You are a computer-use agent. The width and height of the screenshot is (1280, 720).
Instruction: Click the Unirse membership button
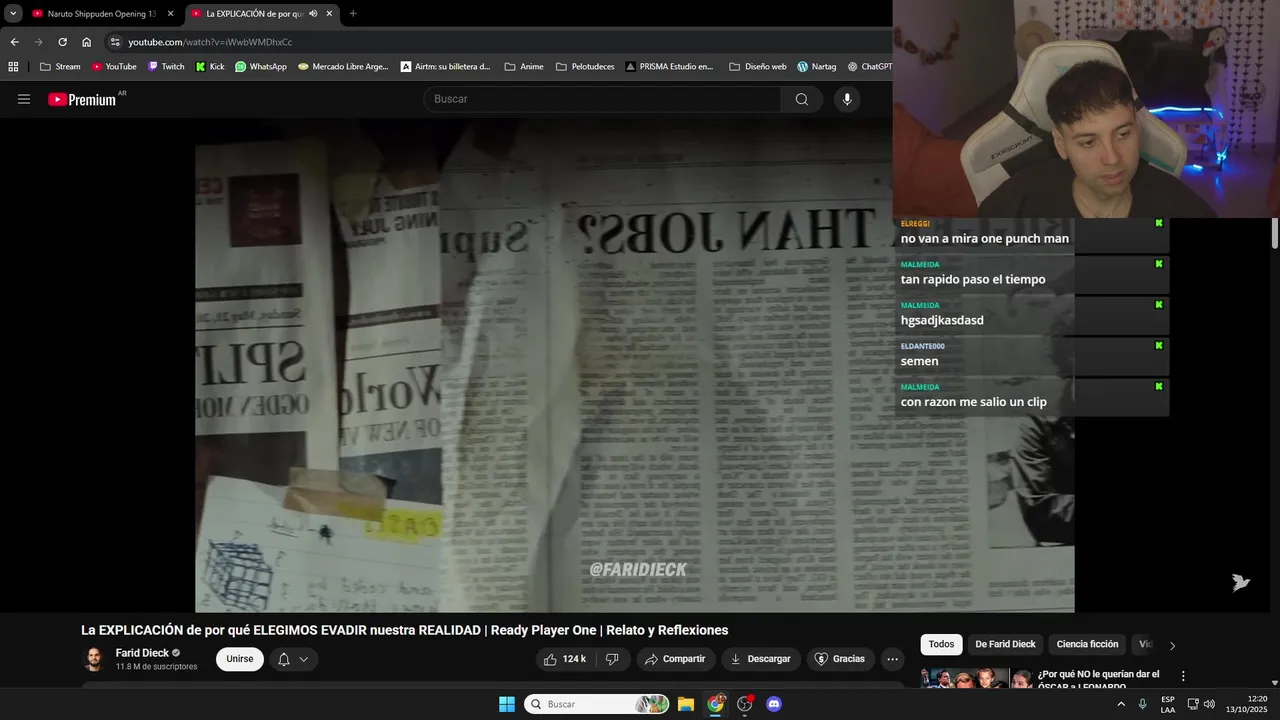[x=240, y=659]
